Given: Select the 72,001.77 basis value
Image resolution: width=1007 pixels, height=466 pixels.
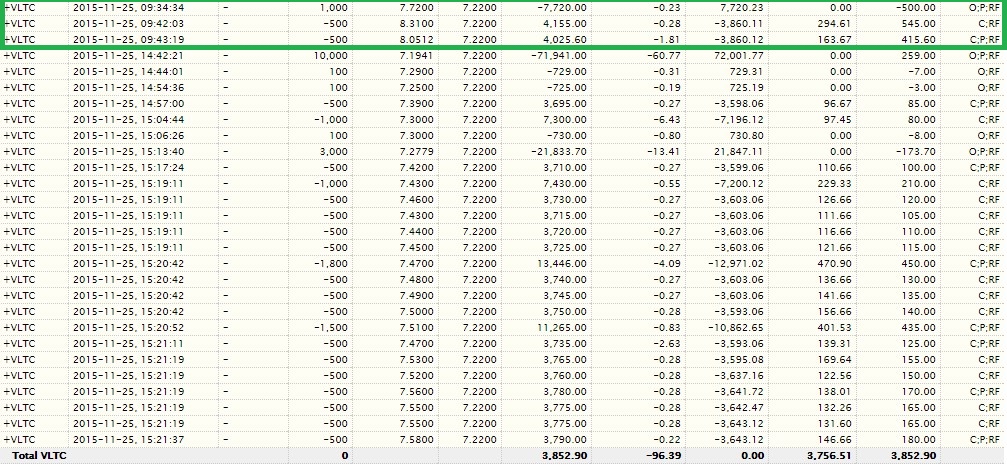Looking at the screenshot, I should click(x=737, y=55).
